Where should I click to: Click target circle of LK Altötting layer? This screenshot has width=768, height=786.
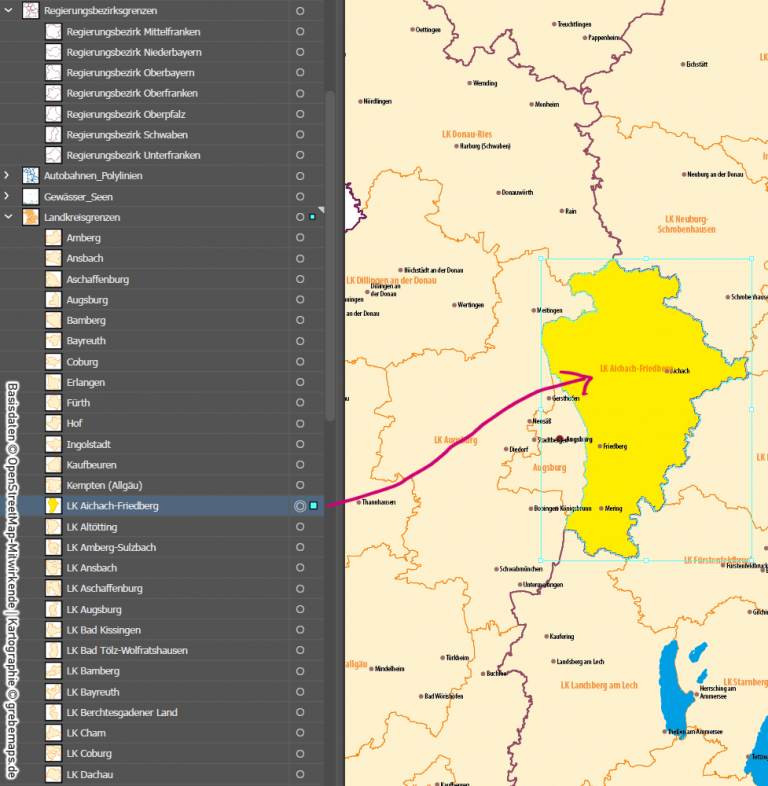click(x=300, y=527)
